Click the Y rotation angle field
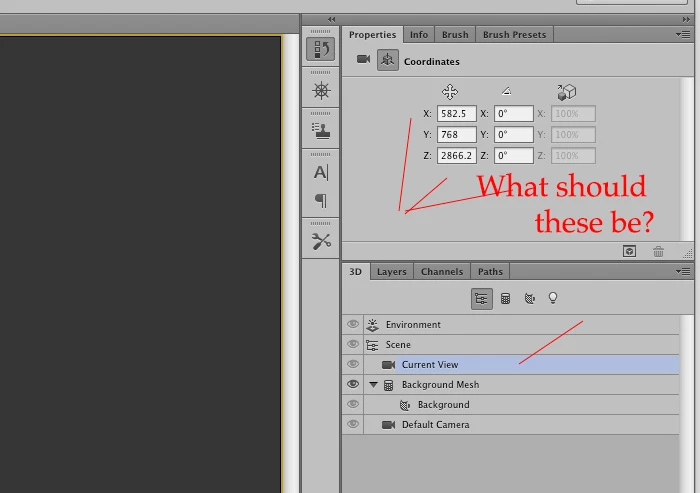 pyautogui.click(x=513, y=134)
